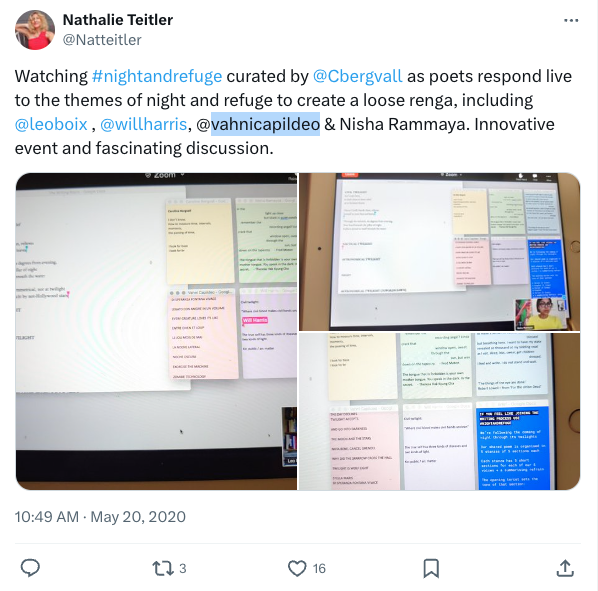
Task: Open the #nightandrefuge hashtag
Action: click(x=157, y=76)
